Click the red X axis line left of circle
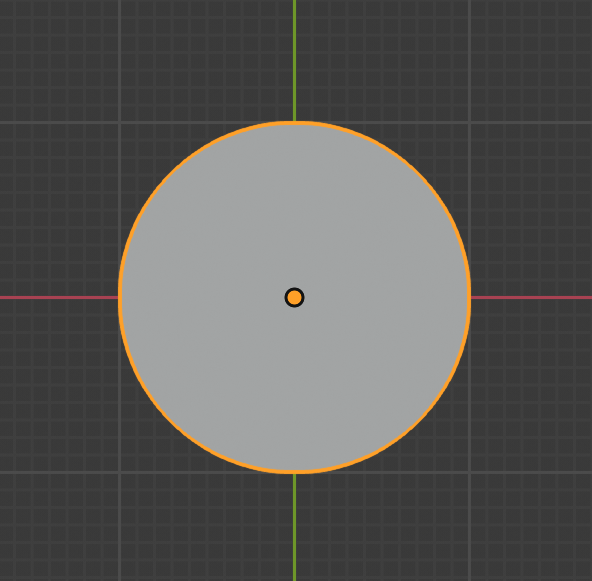592x581 pixels. tap(59, 297)
